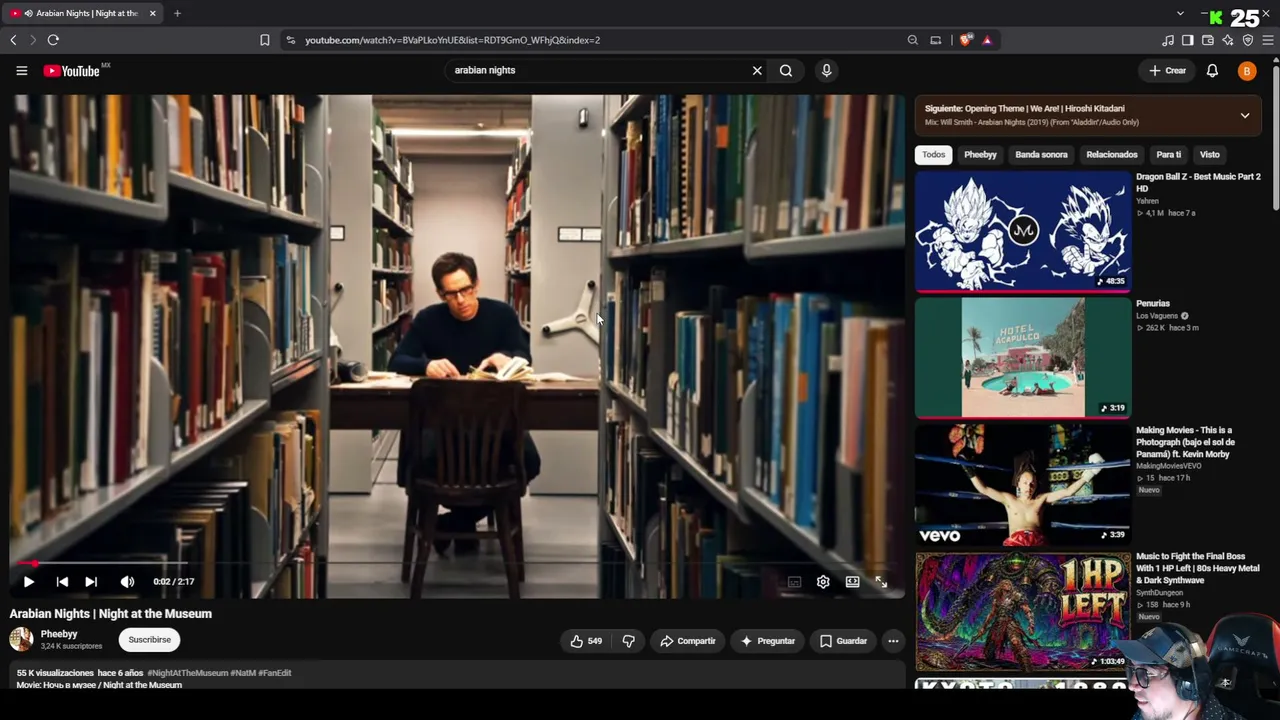Switch the player to theater mode
The height and width of the screenshot is (720, 1280).
pos(852,581)
